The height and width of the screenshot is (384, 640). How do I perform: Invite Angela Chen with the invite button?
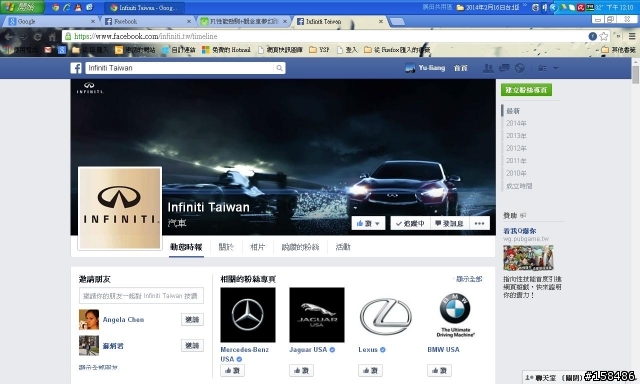(192, 320)
